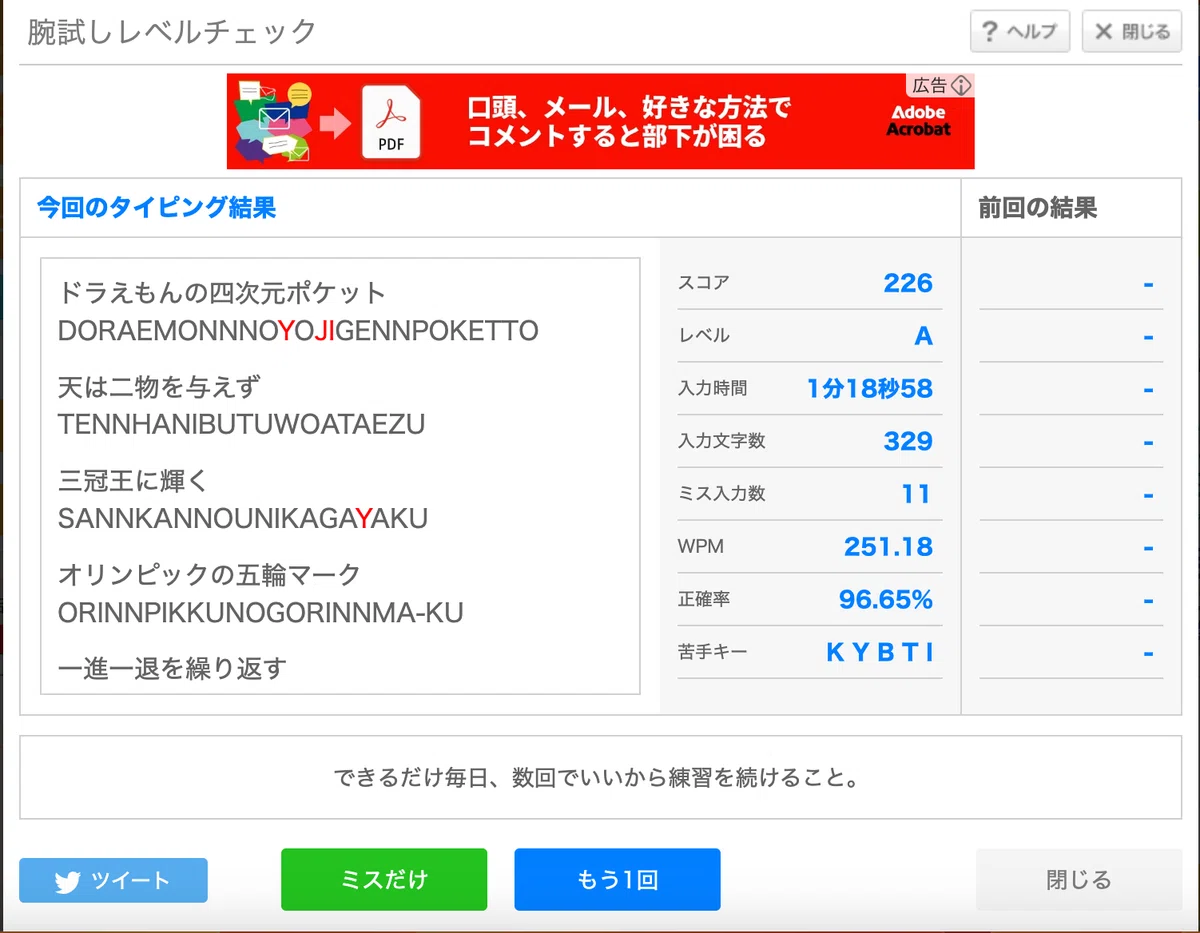The image size is (1200, 933).
Task: Click the advice できるだけ毎日、数回でいいから練習を続けること。
Action: (597, 778)
